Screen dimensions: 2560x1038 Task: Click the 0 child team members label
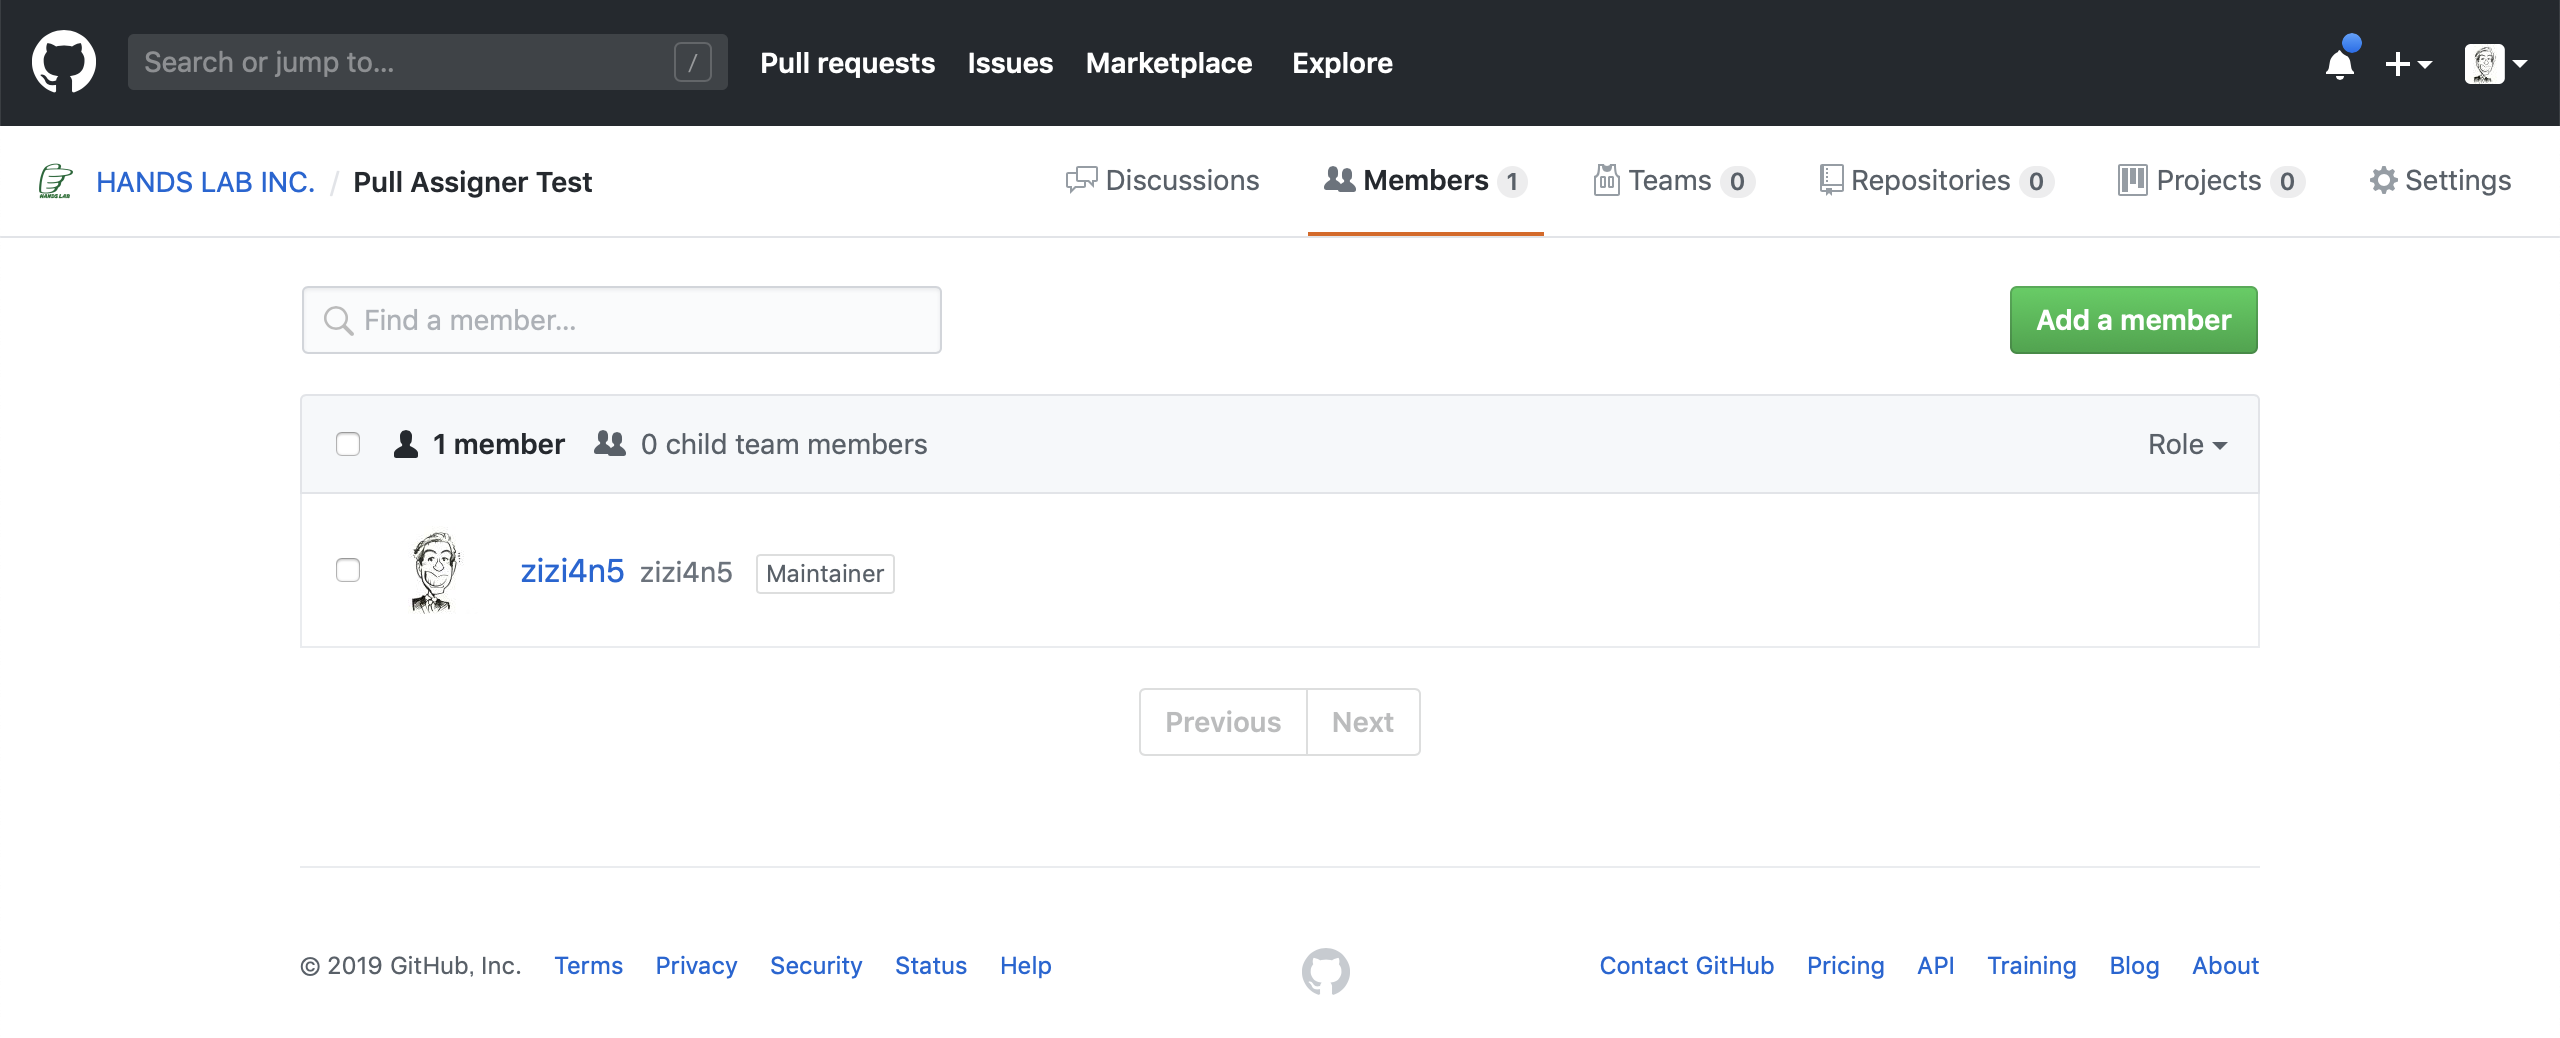(784, 444)
